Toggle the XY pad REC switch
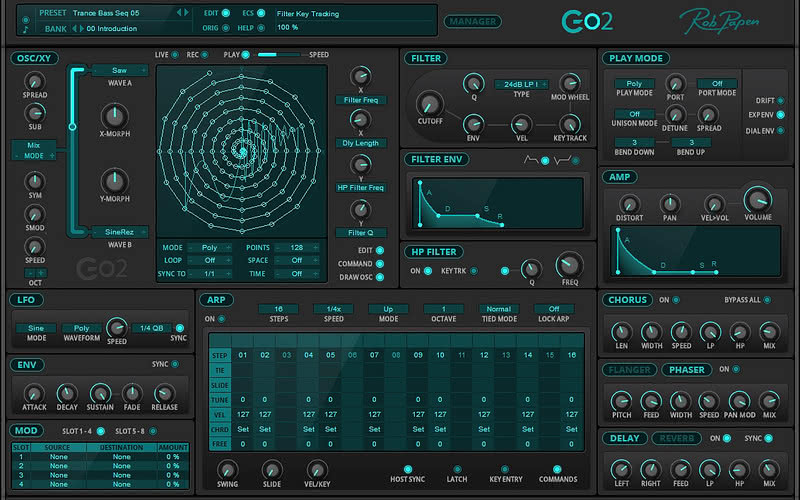This screenshot has height=500, width=800. coord(205,55)
